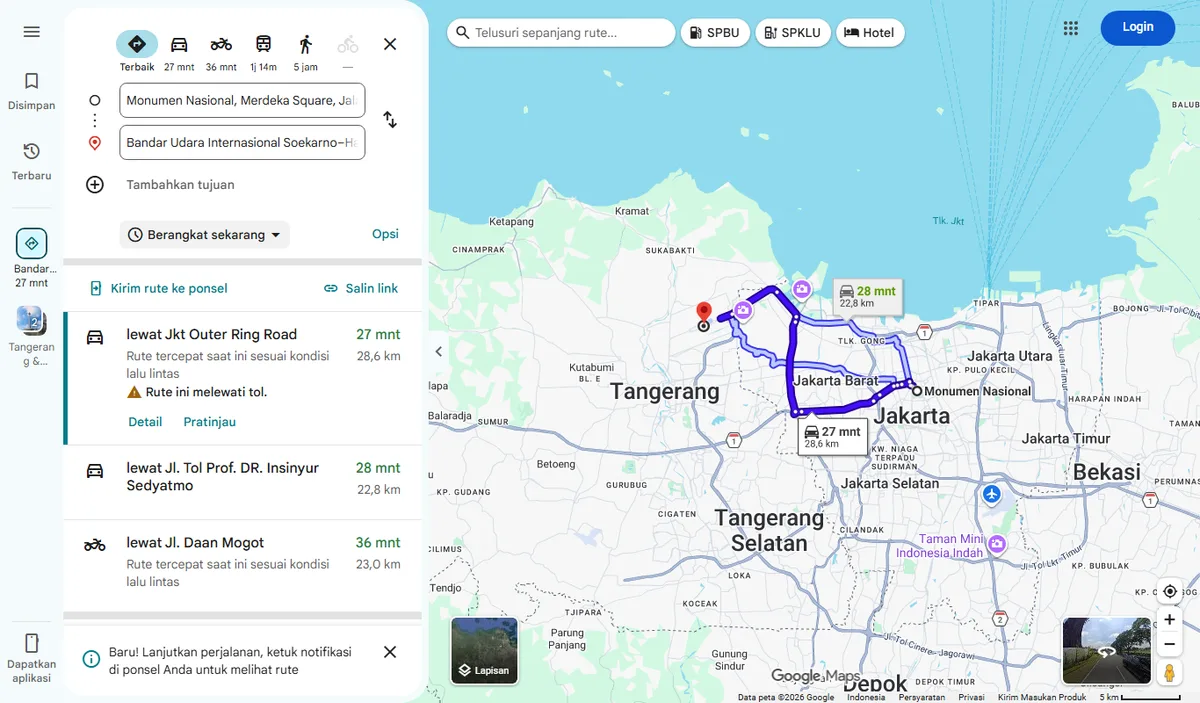This screenshot has width=1200, height=703.
Task: Select route lewat Jl. Tol Prof. Sedyatmo
Action: tap(242, 482)
